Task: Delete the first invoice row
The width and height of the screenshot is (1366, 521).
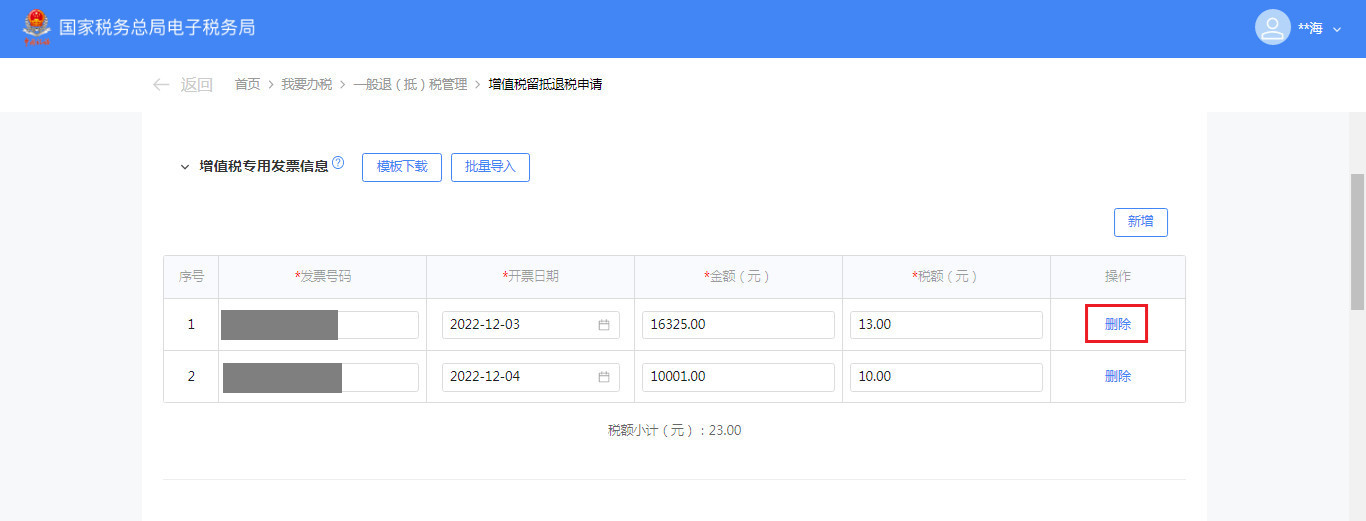Action: (x=1117, y=325)
